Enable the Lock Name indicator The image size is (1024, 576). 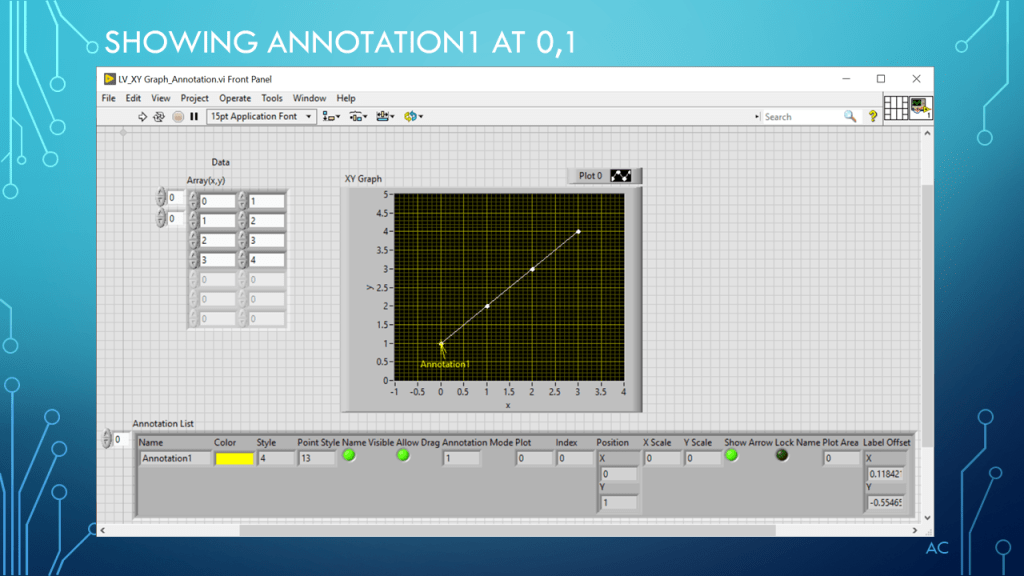(782, 455)
